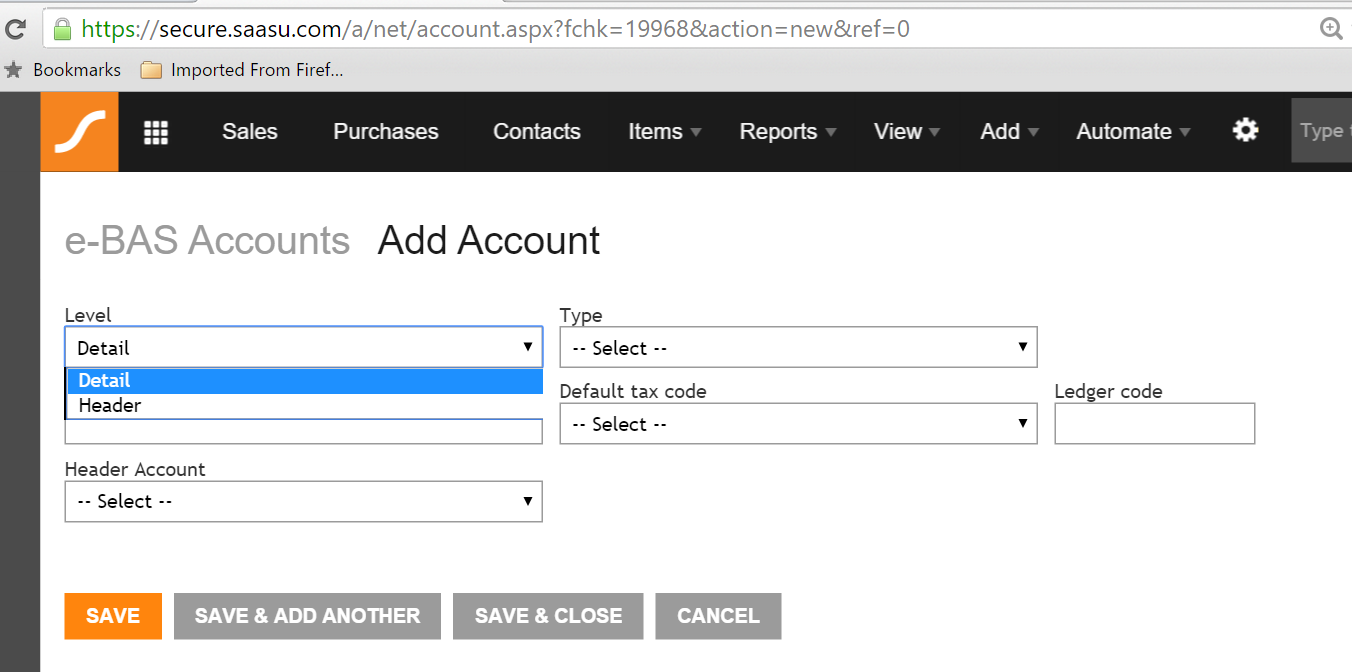Select the Detail option in Level list
Image resolution: width=1352 pixels, height=672 pixels.
(304, 381)
